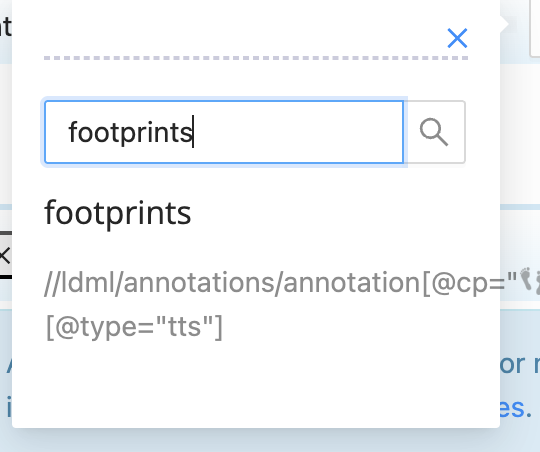Click the shaded page area beneath the popup
Image resolution: width=540 pixels, height=452 pixels.
click(270, 440)
